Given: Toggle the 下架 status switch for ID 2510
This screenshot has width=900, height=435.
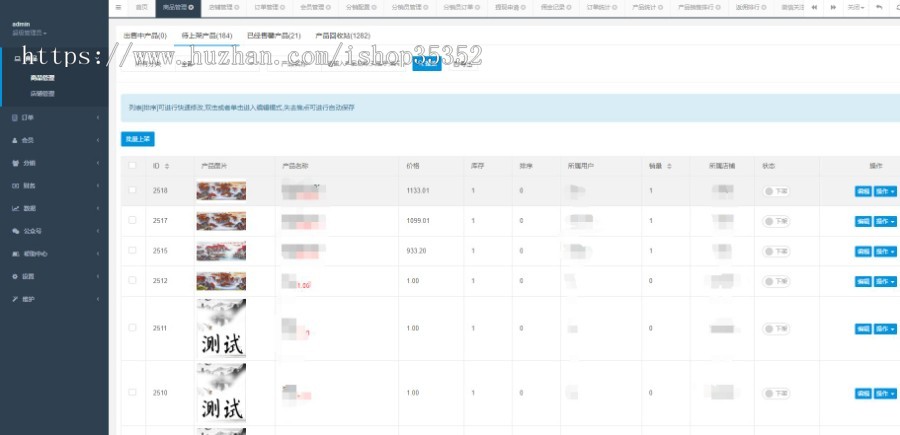Looking at the screenshot, I should point(776,393).
